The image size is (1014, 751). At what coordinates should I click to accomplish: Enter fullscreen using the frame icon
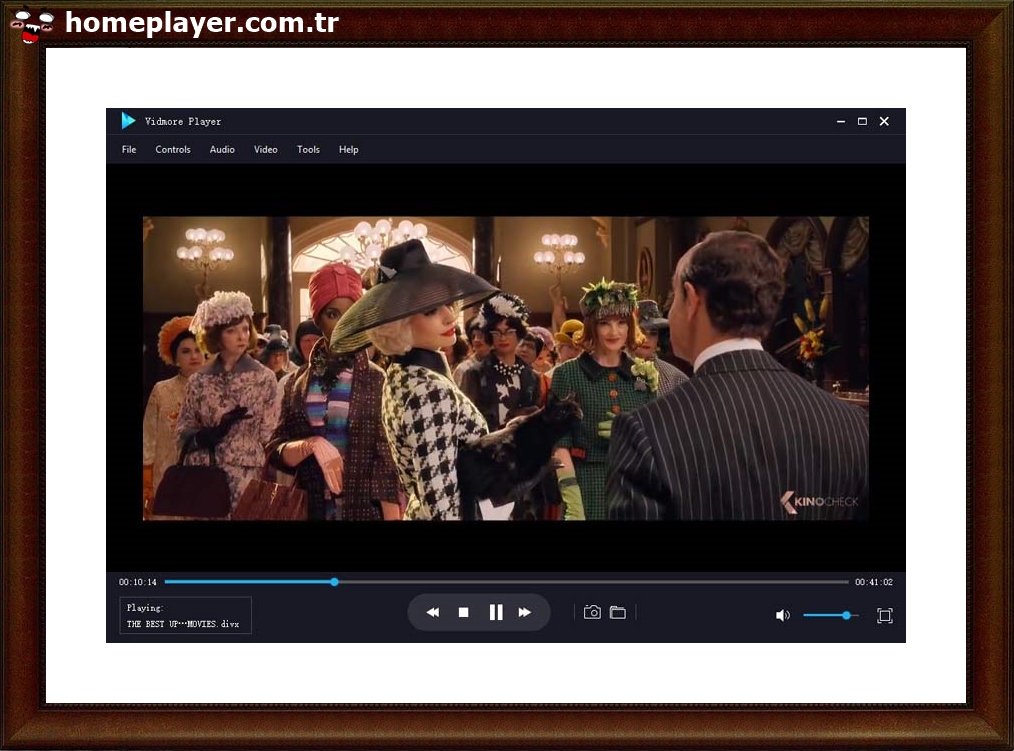[884, 615]
